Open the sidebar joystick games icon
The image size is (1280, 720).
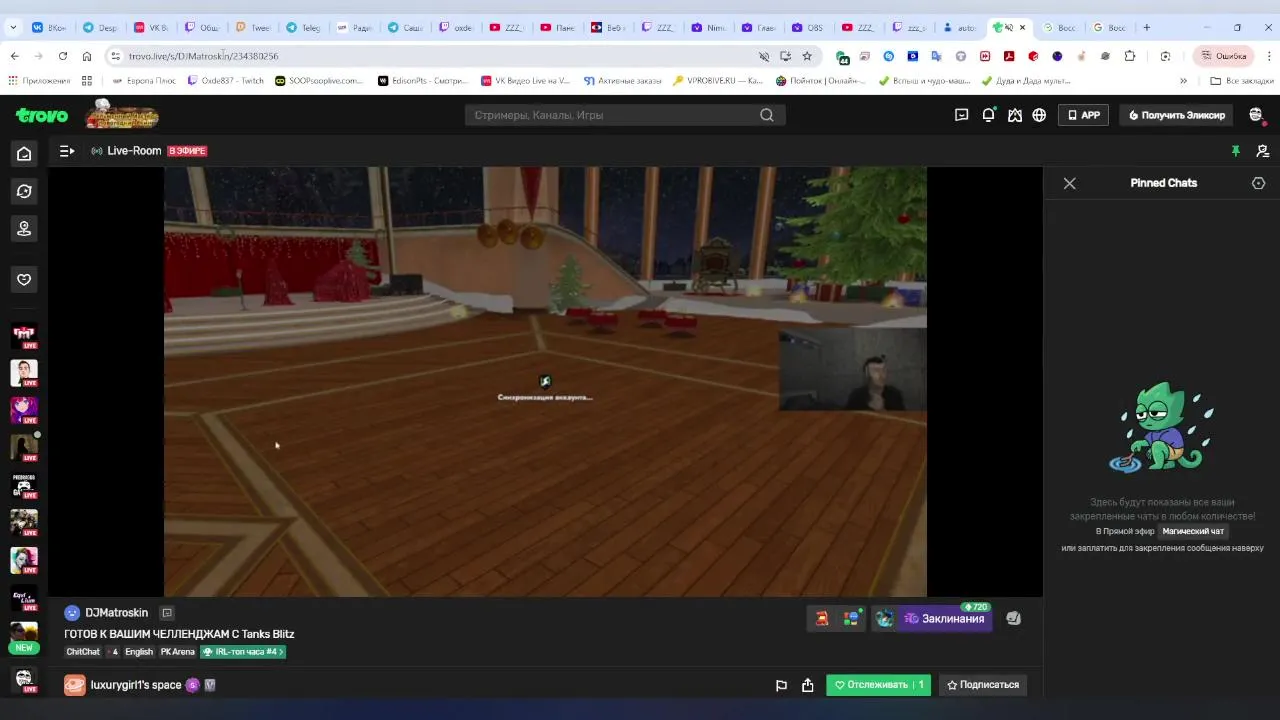coord(24,228)
